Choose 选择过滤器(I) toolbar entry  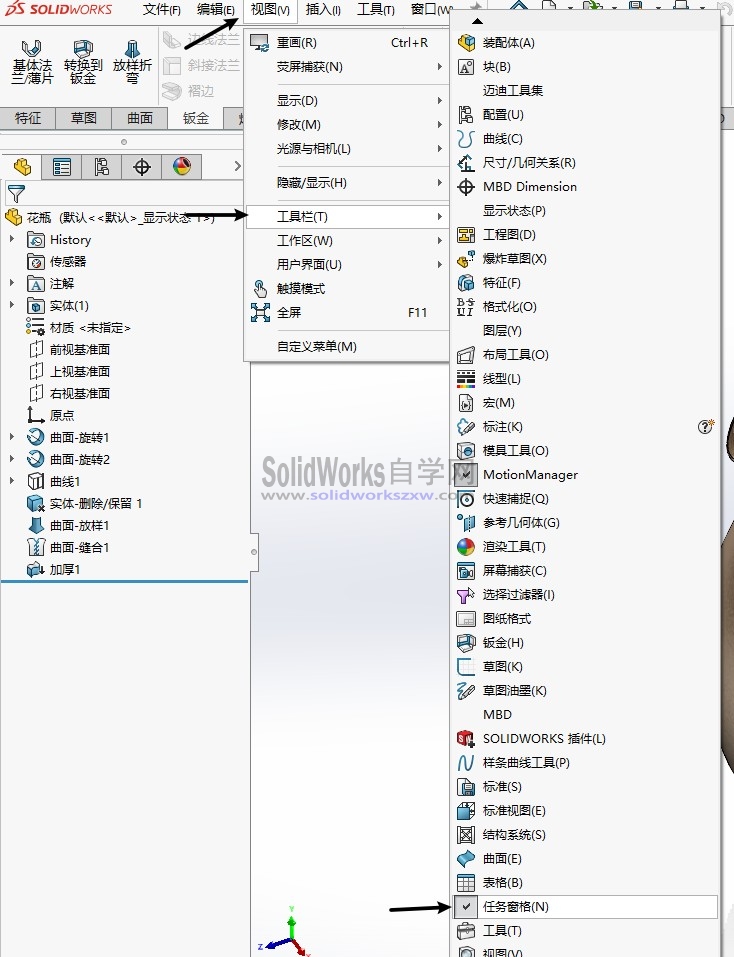coord(585,594)
